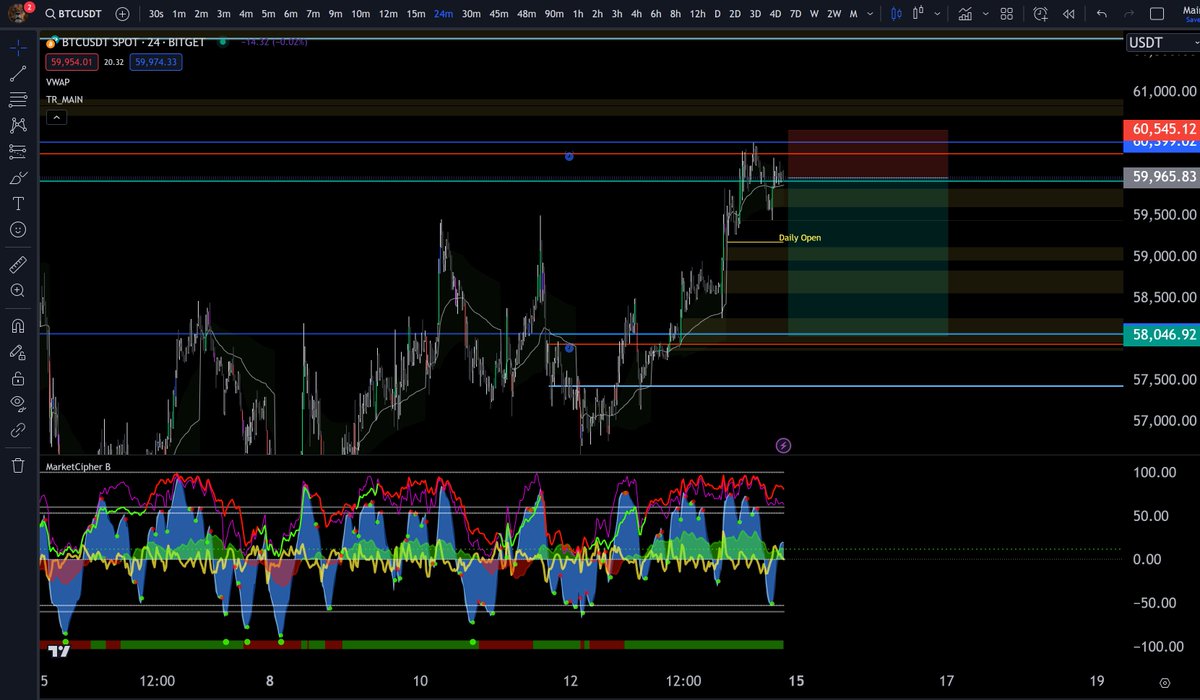Open the indicator templates grid icon
The width and height of the screenshot is (1200, 700).
click(1007, 14)
